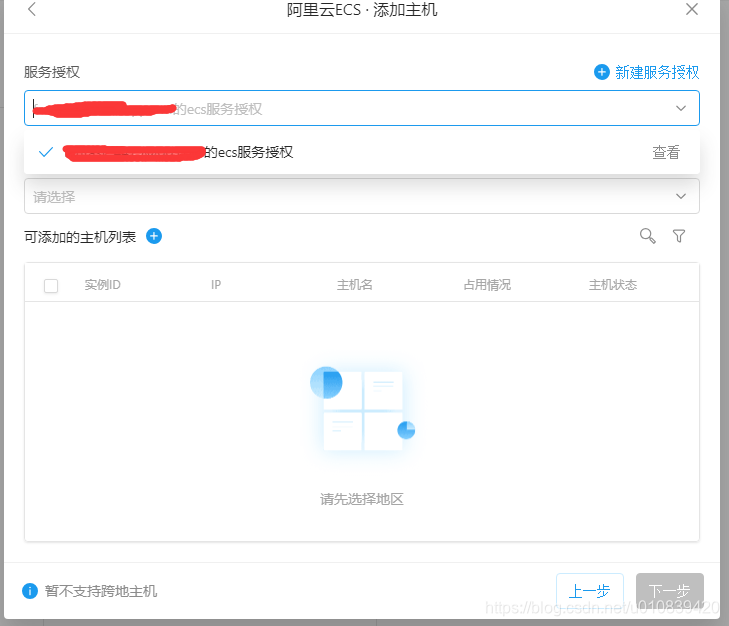Click the 可添加的主机列表 heading
This screenshot has width=729, height=626.
tap(80, 237)
